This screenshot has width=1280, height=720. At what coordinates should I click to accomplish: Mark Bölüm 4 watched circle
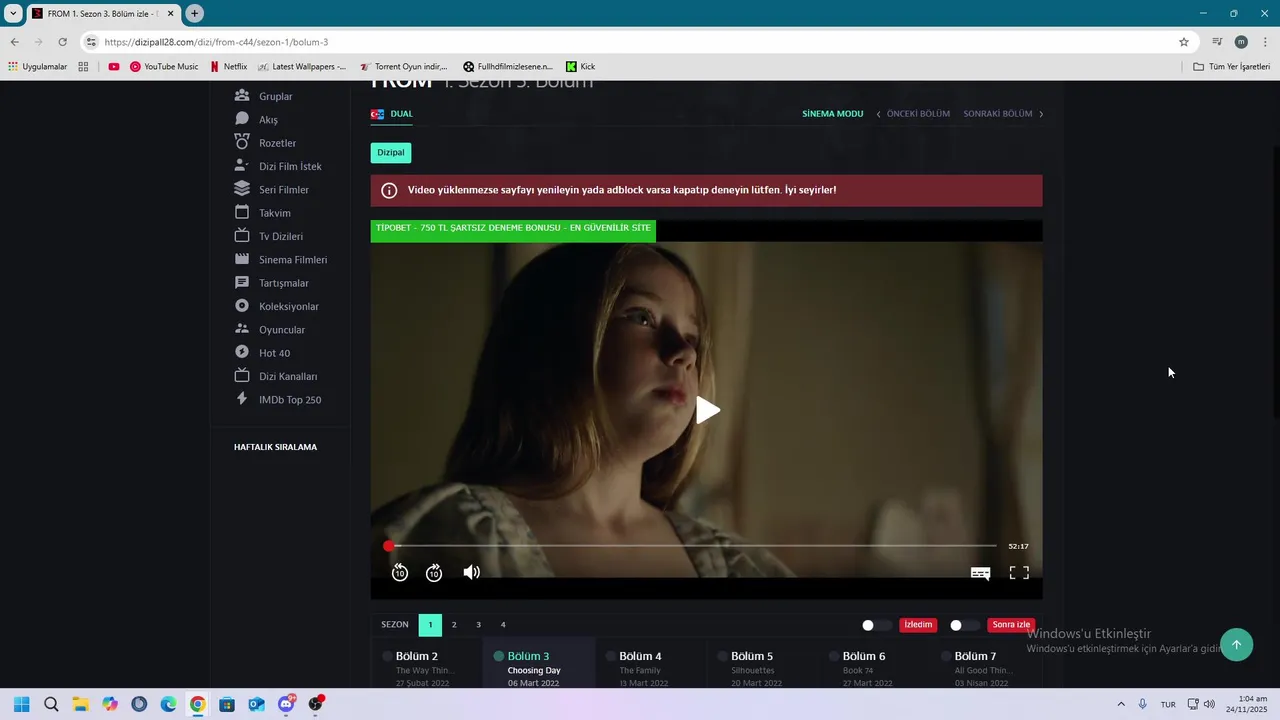[611, 656]
